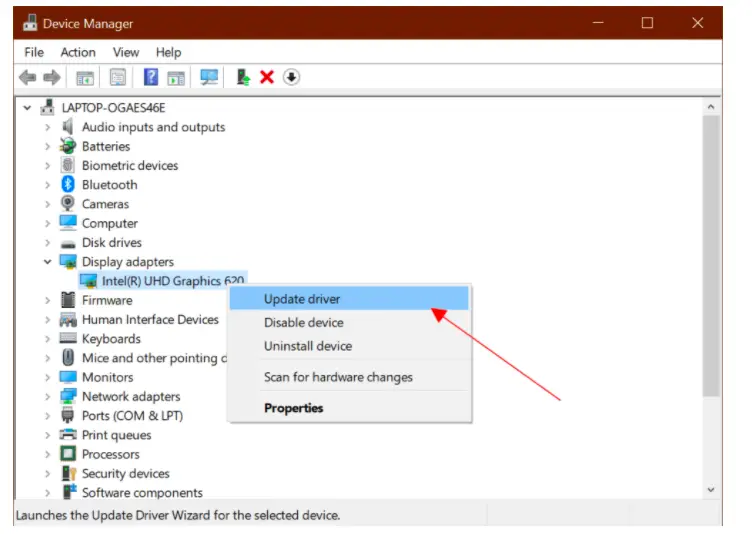Image resolution: width=752 pixels, height=534 pixels.
Task: Click the scrollbar down arrow
Action: click(x=711, y=490)
